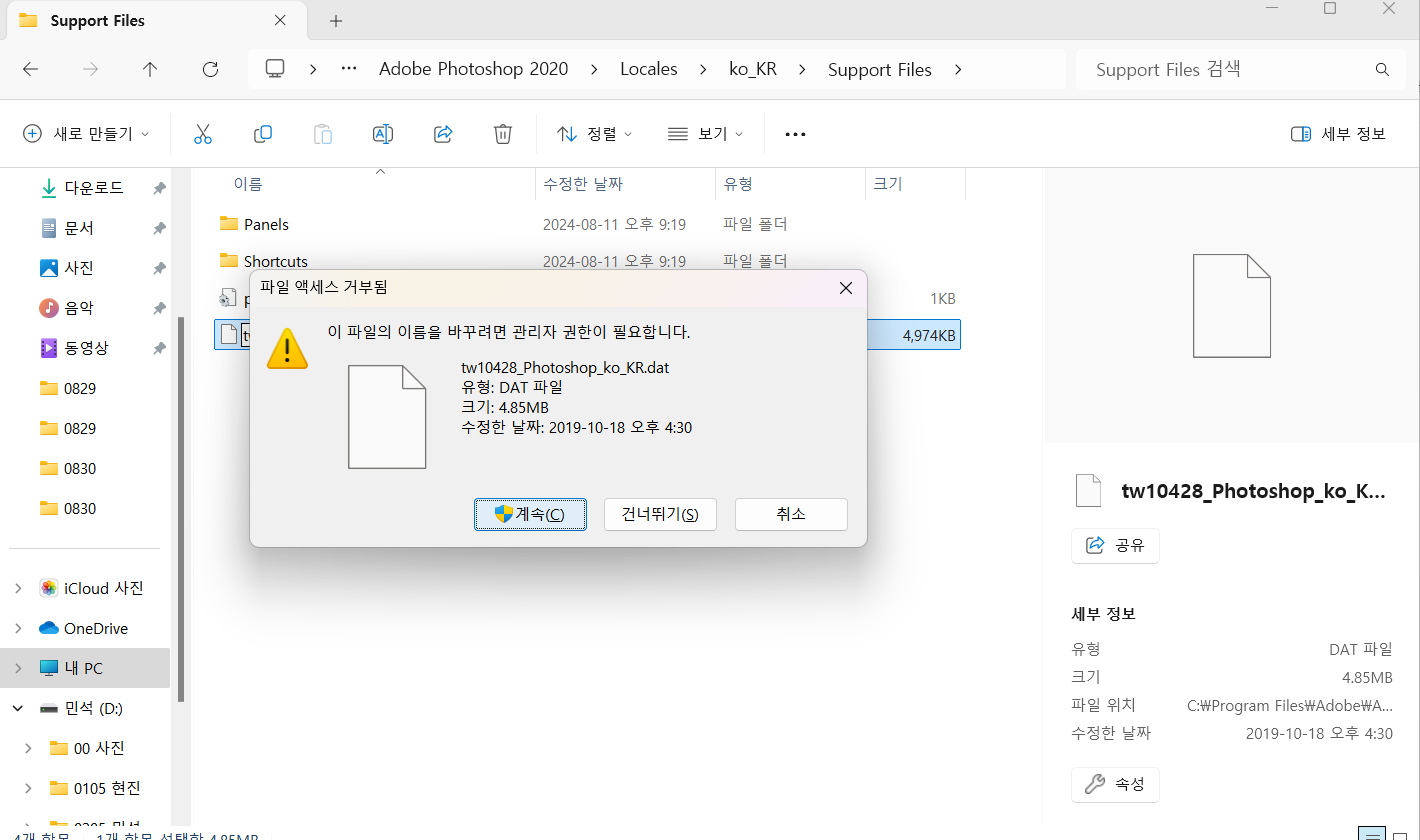Click the search magnifier icon
This screenshot has width=1420, height=840.
(1383, 70)
